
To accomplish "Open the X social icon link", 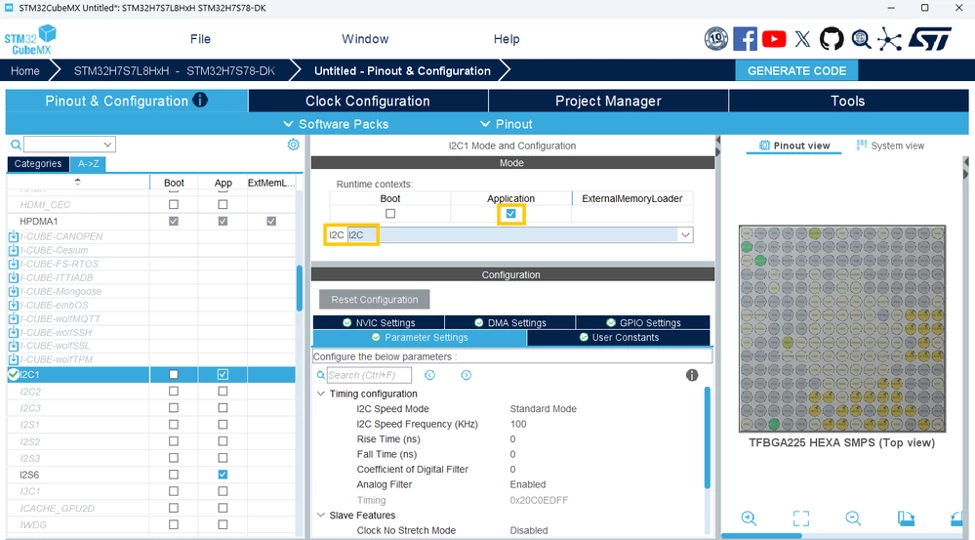I will (802, 39).
